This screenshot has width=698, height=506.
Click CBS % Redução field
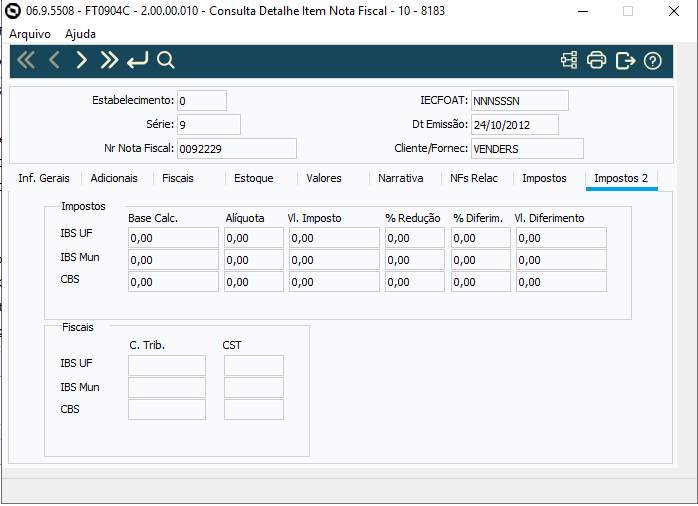[x=415, y=282]
